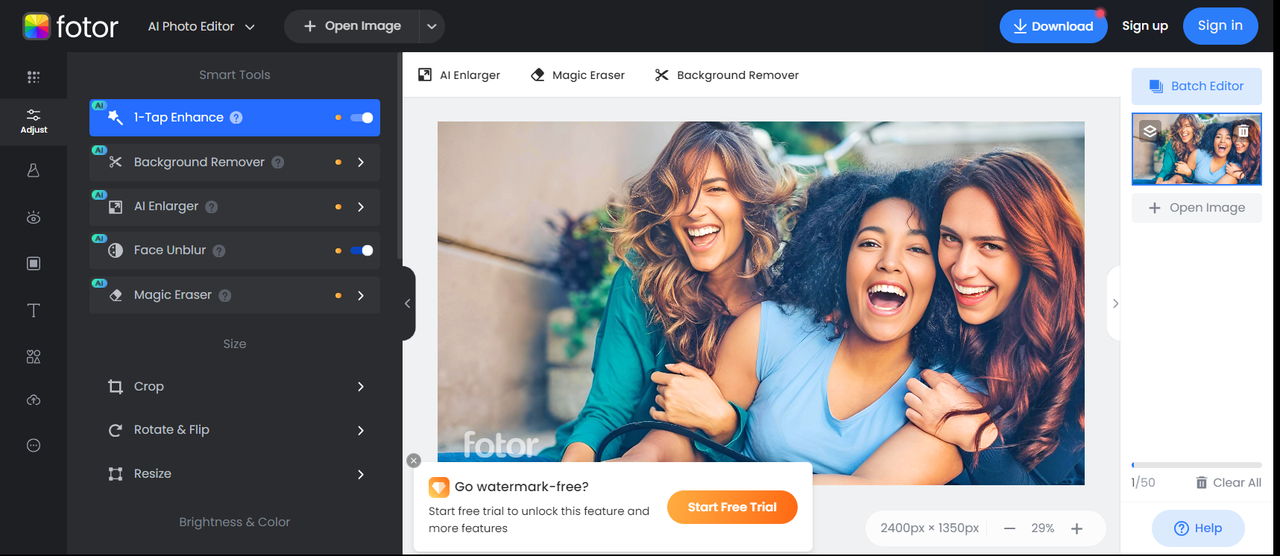1280x556 pixels.
Task: Click the 1-Tap Enhance help question mark
Action: [x=236, y=117]
